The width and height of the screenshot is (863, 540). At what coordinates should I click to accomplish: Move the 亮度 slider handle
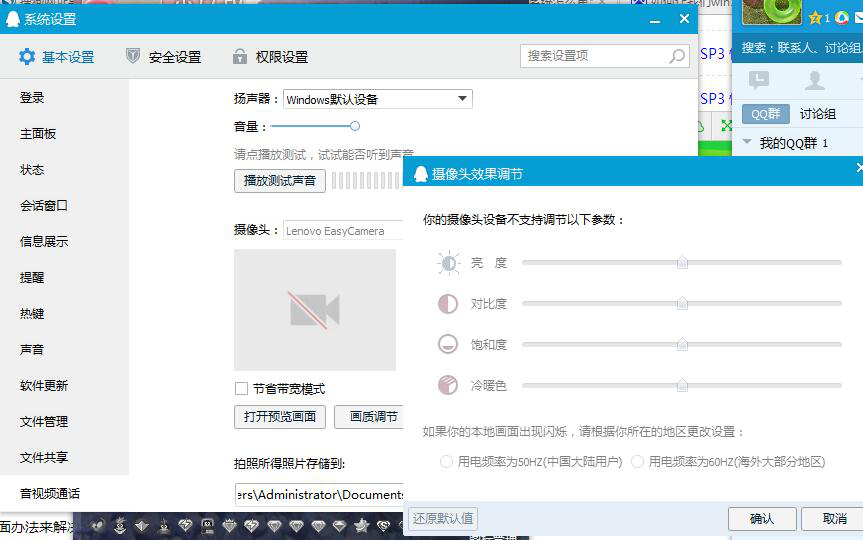pyautogui.click(x=682, y=262)
